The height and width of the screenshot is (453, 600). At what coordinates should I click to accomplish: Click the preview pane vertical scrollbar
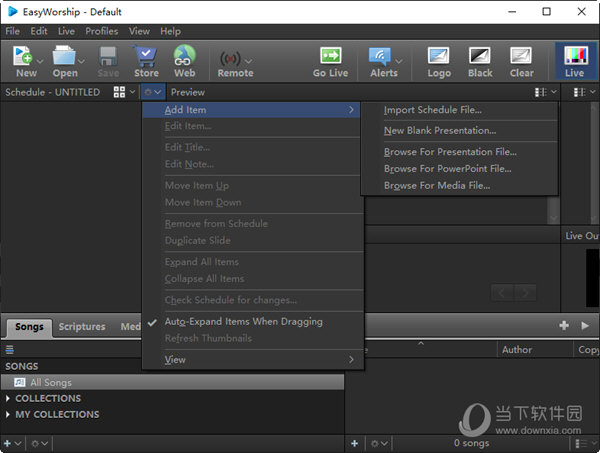coord(553,210)
